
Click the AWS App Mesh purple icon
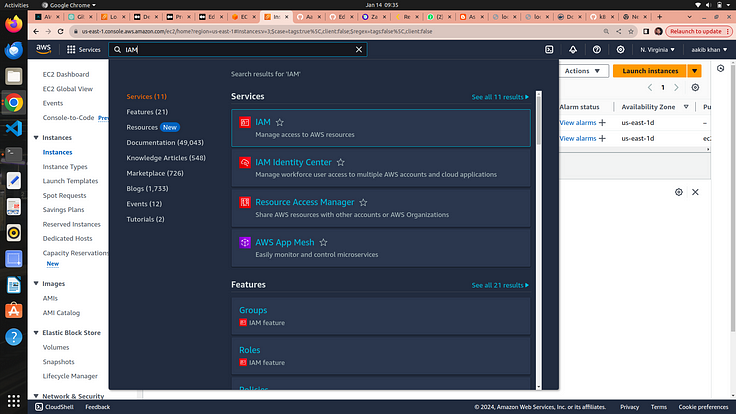[x=245, y=243]
